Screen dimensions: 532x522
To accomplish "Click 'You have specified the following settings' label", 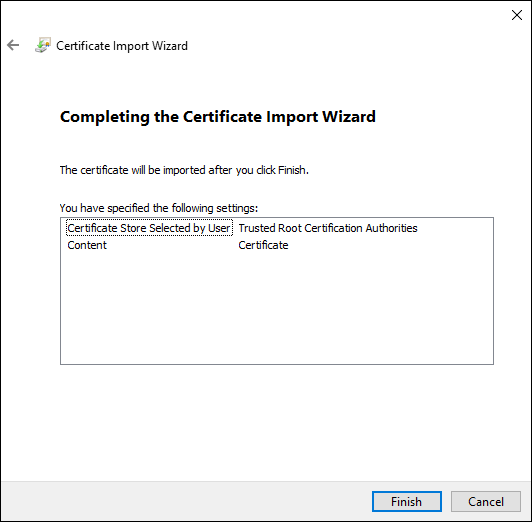I will pos(159,208).
